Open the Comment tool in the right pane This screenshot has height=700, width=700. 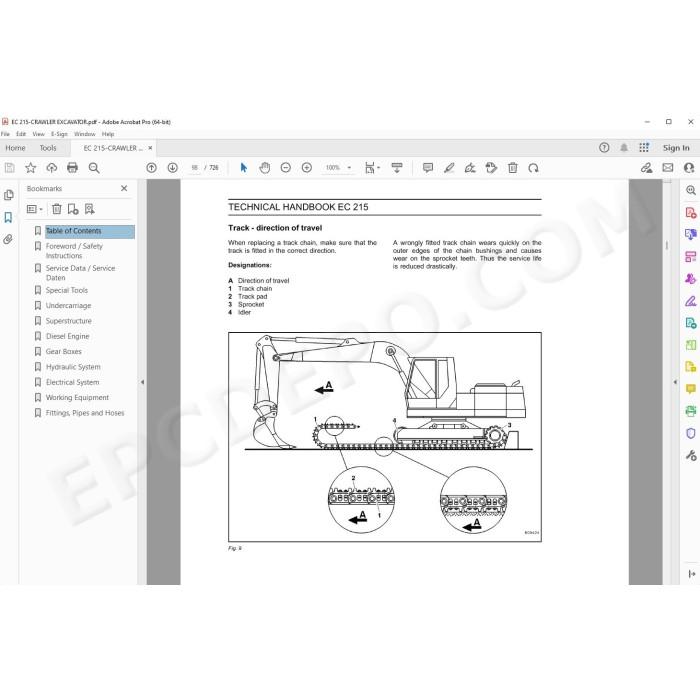tap(691, 389)
